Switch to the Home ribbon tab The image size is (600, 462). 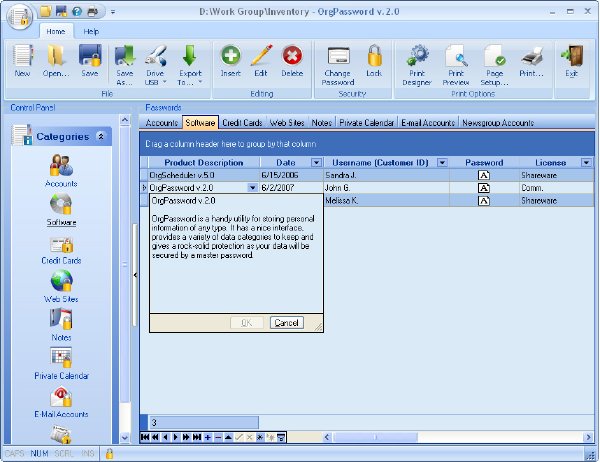[x=56, y=31]
